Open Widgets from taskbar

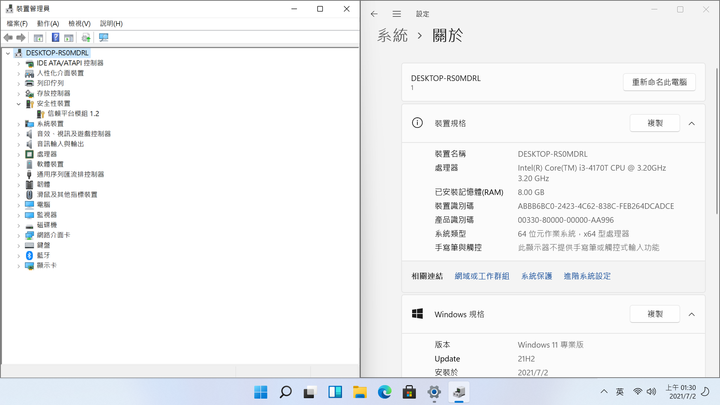point(335,392)
